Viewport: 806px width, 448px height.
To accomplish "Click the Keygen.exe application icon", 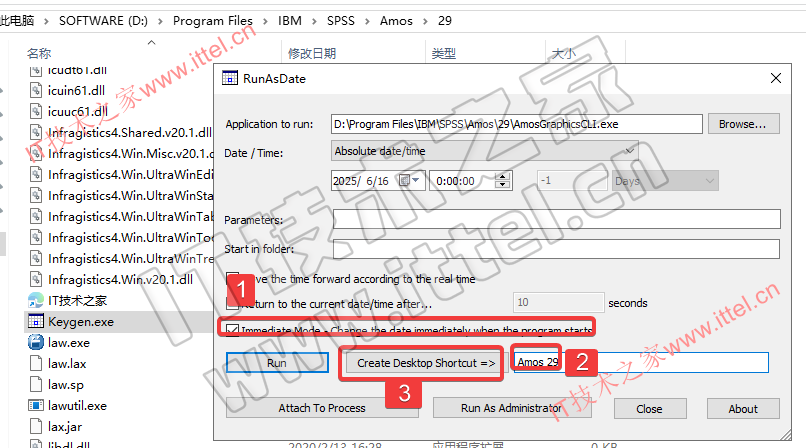I will coord(35,322).
